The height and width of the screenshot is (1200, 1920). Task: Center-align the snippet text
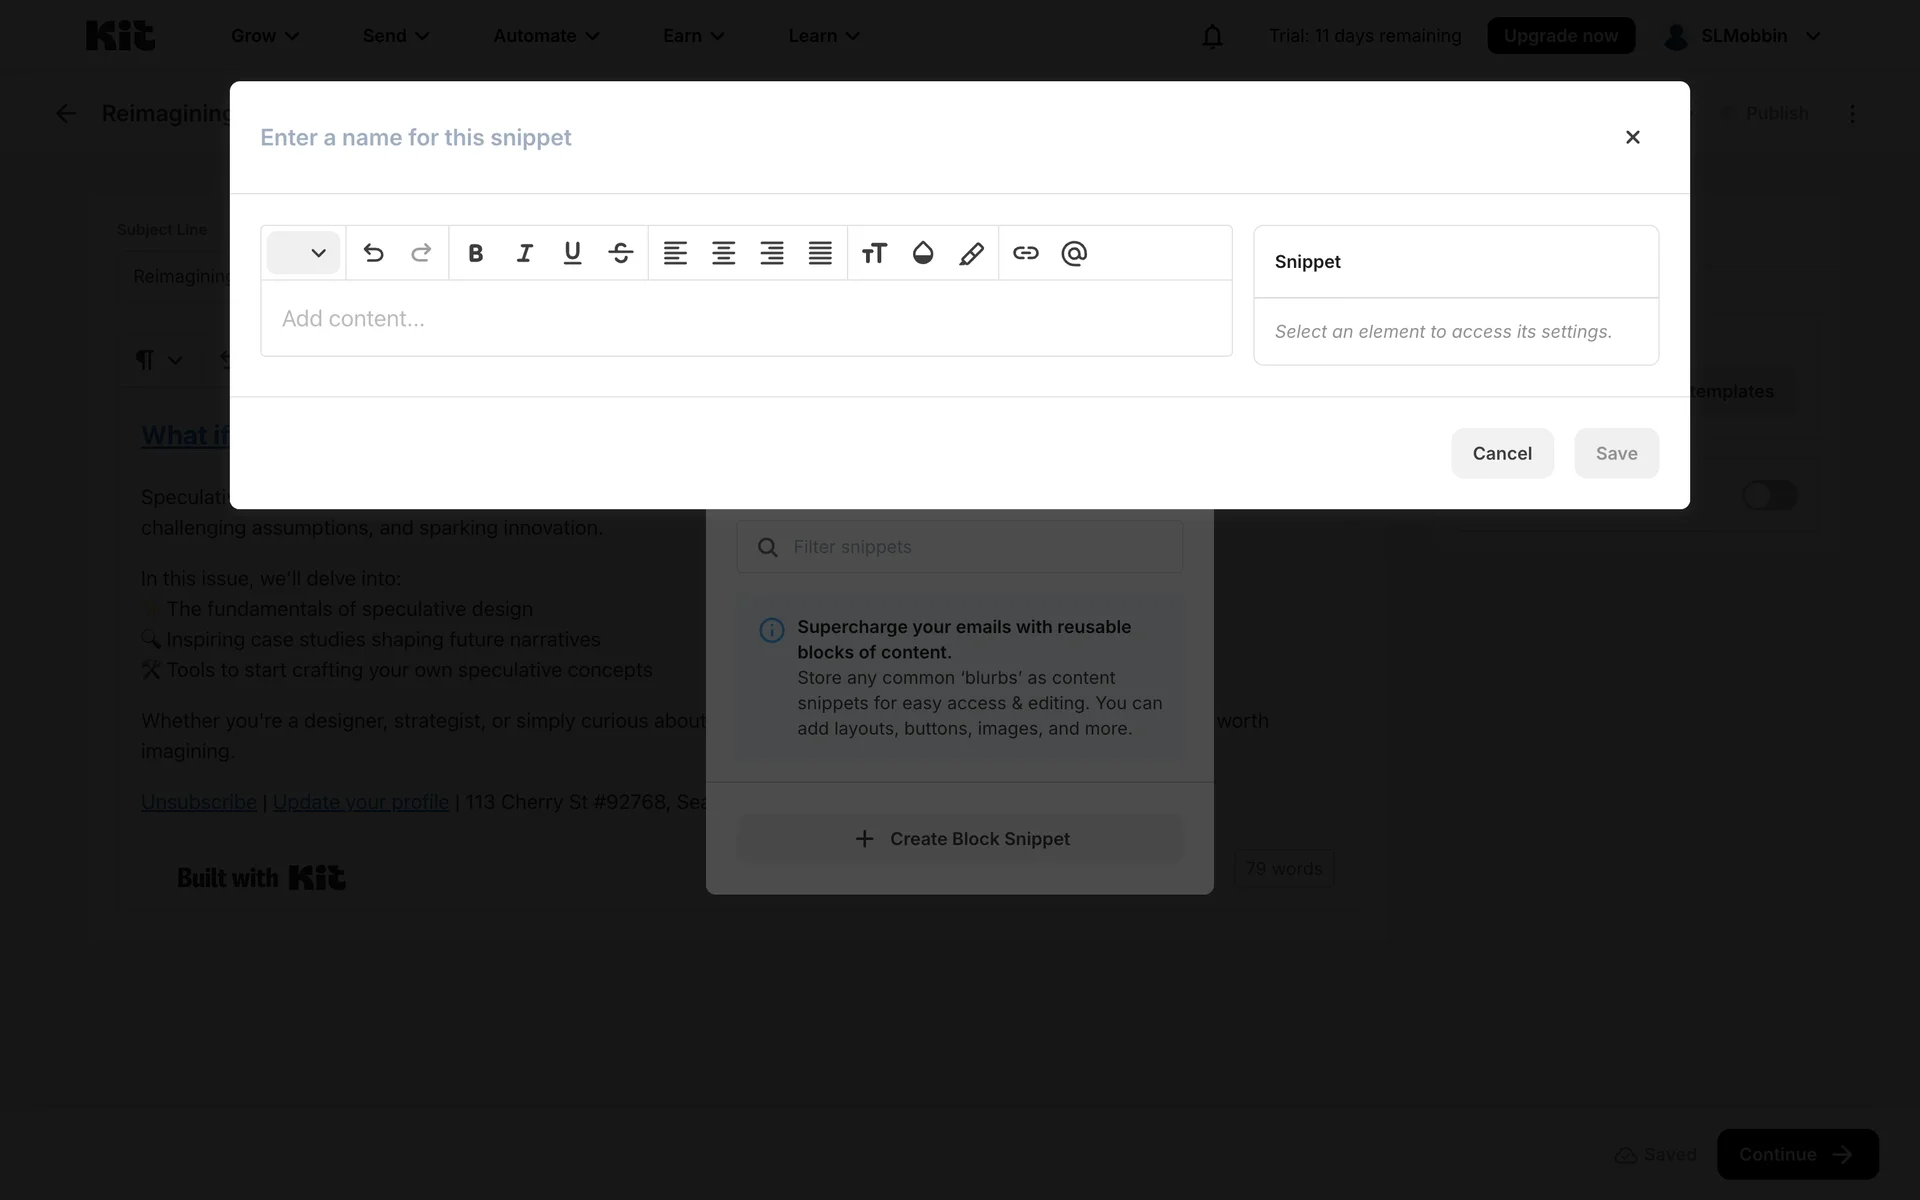pos(723,253)
